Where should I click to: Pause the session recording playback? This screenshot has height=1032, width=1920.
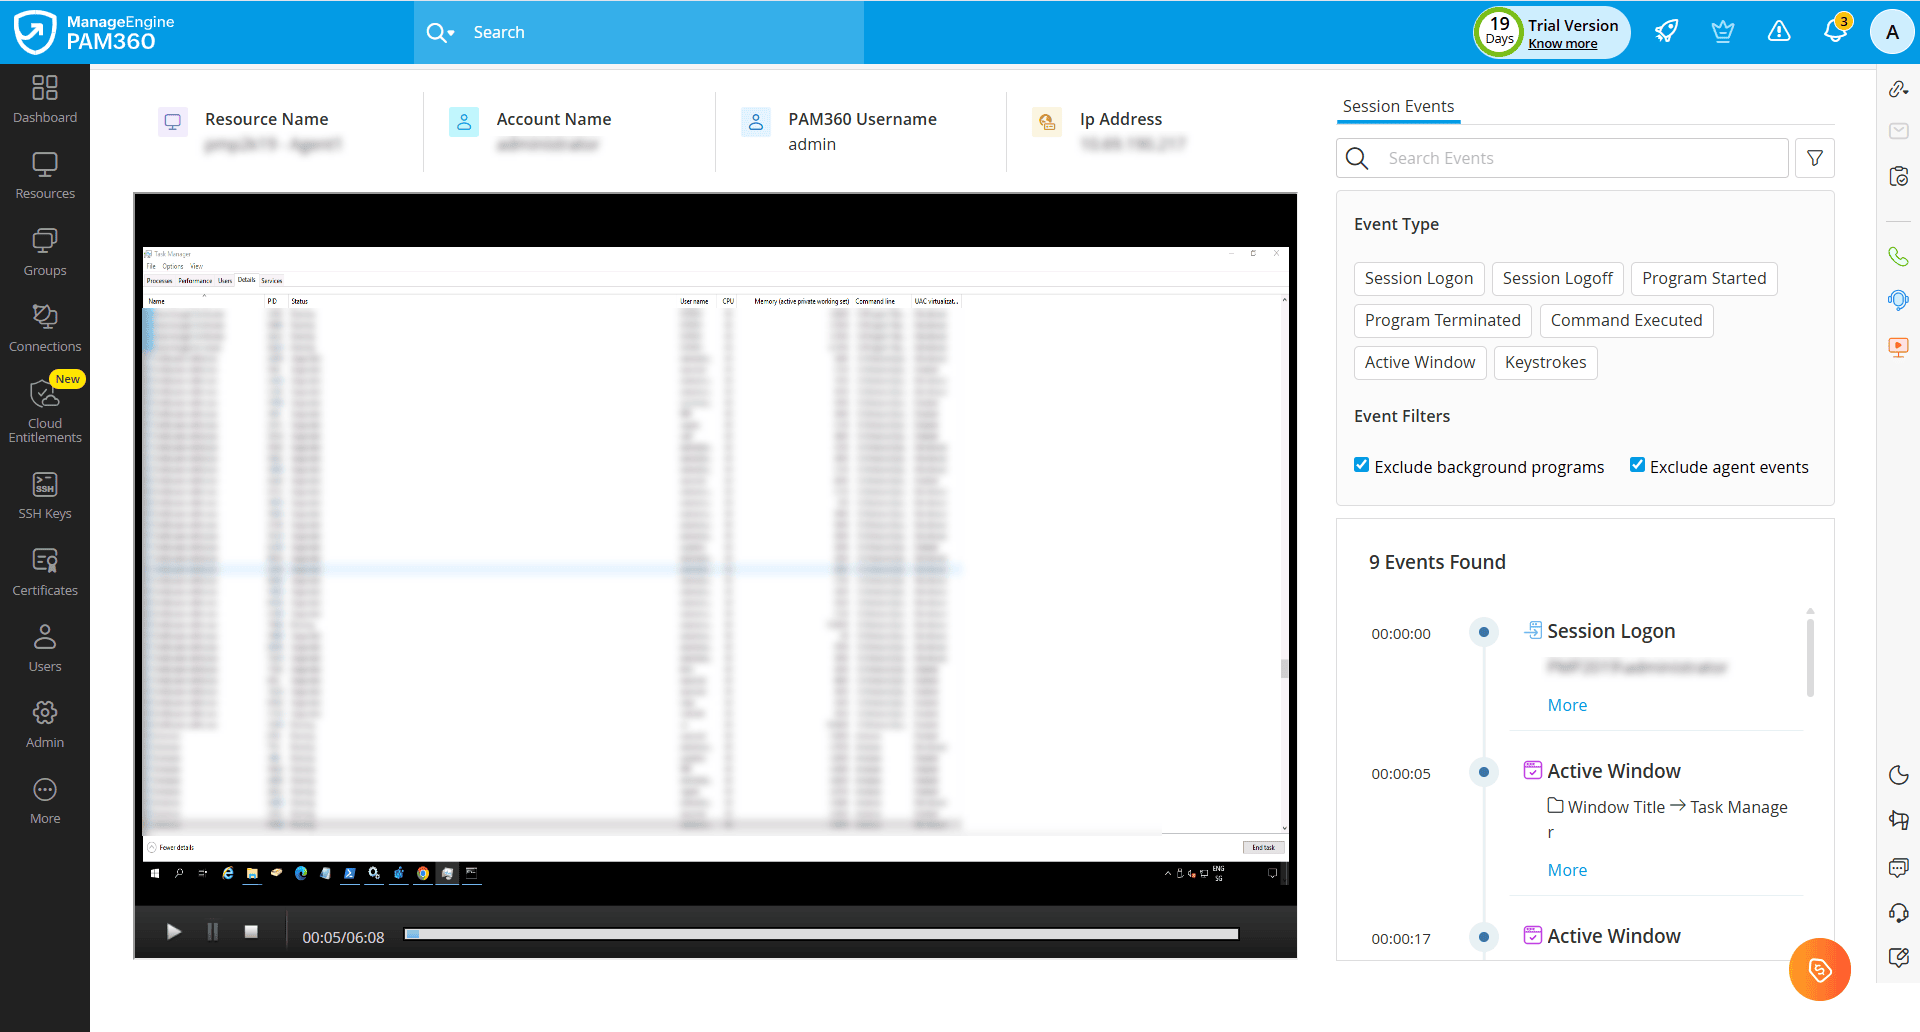click(212, 931)
